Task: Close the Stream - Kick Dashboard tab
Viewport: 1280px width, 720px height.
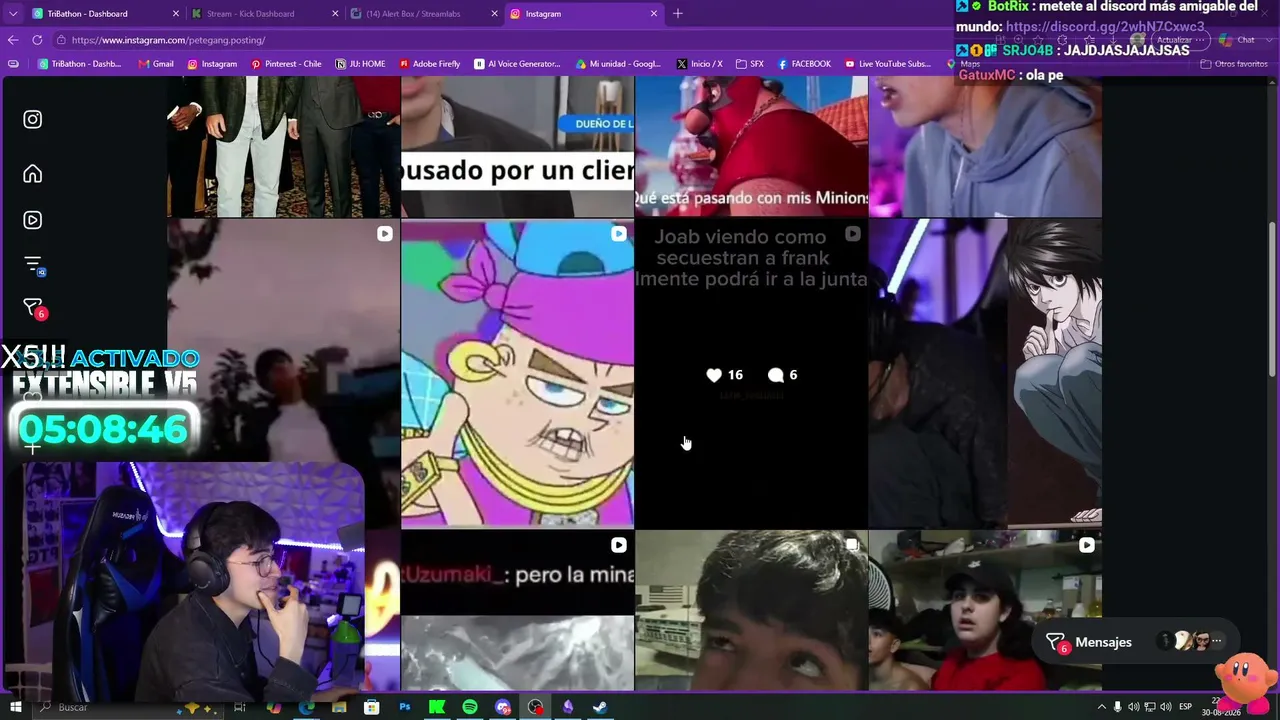Action: pos(335,14)
